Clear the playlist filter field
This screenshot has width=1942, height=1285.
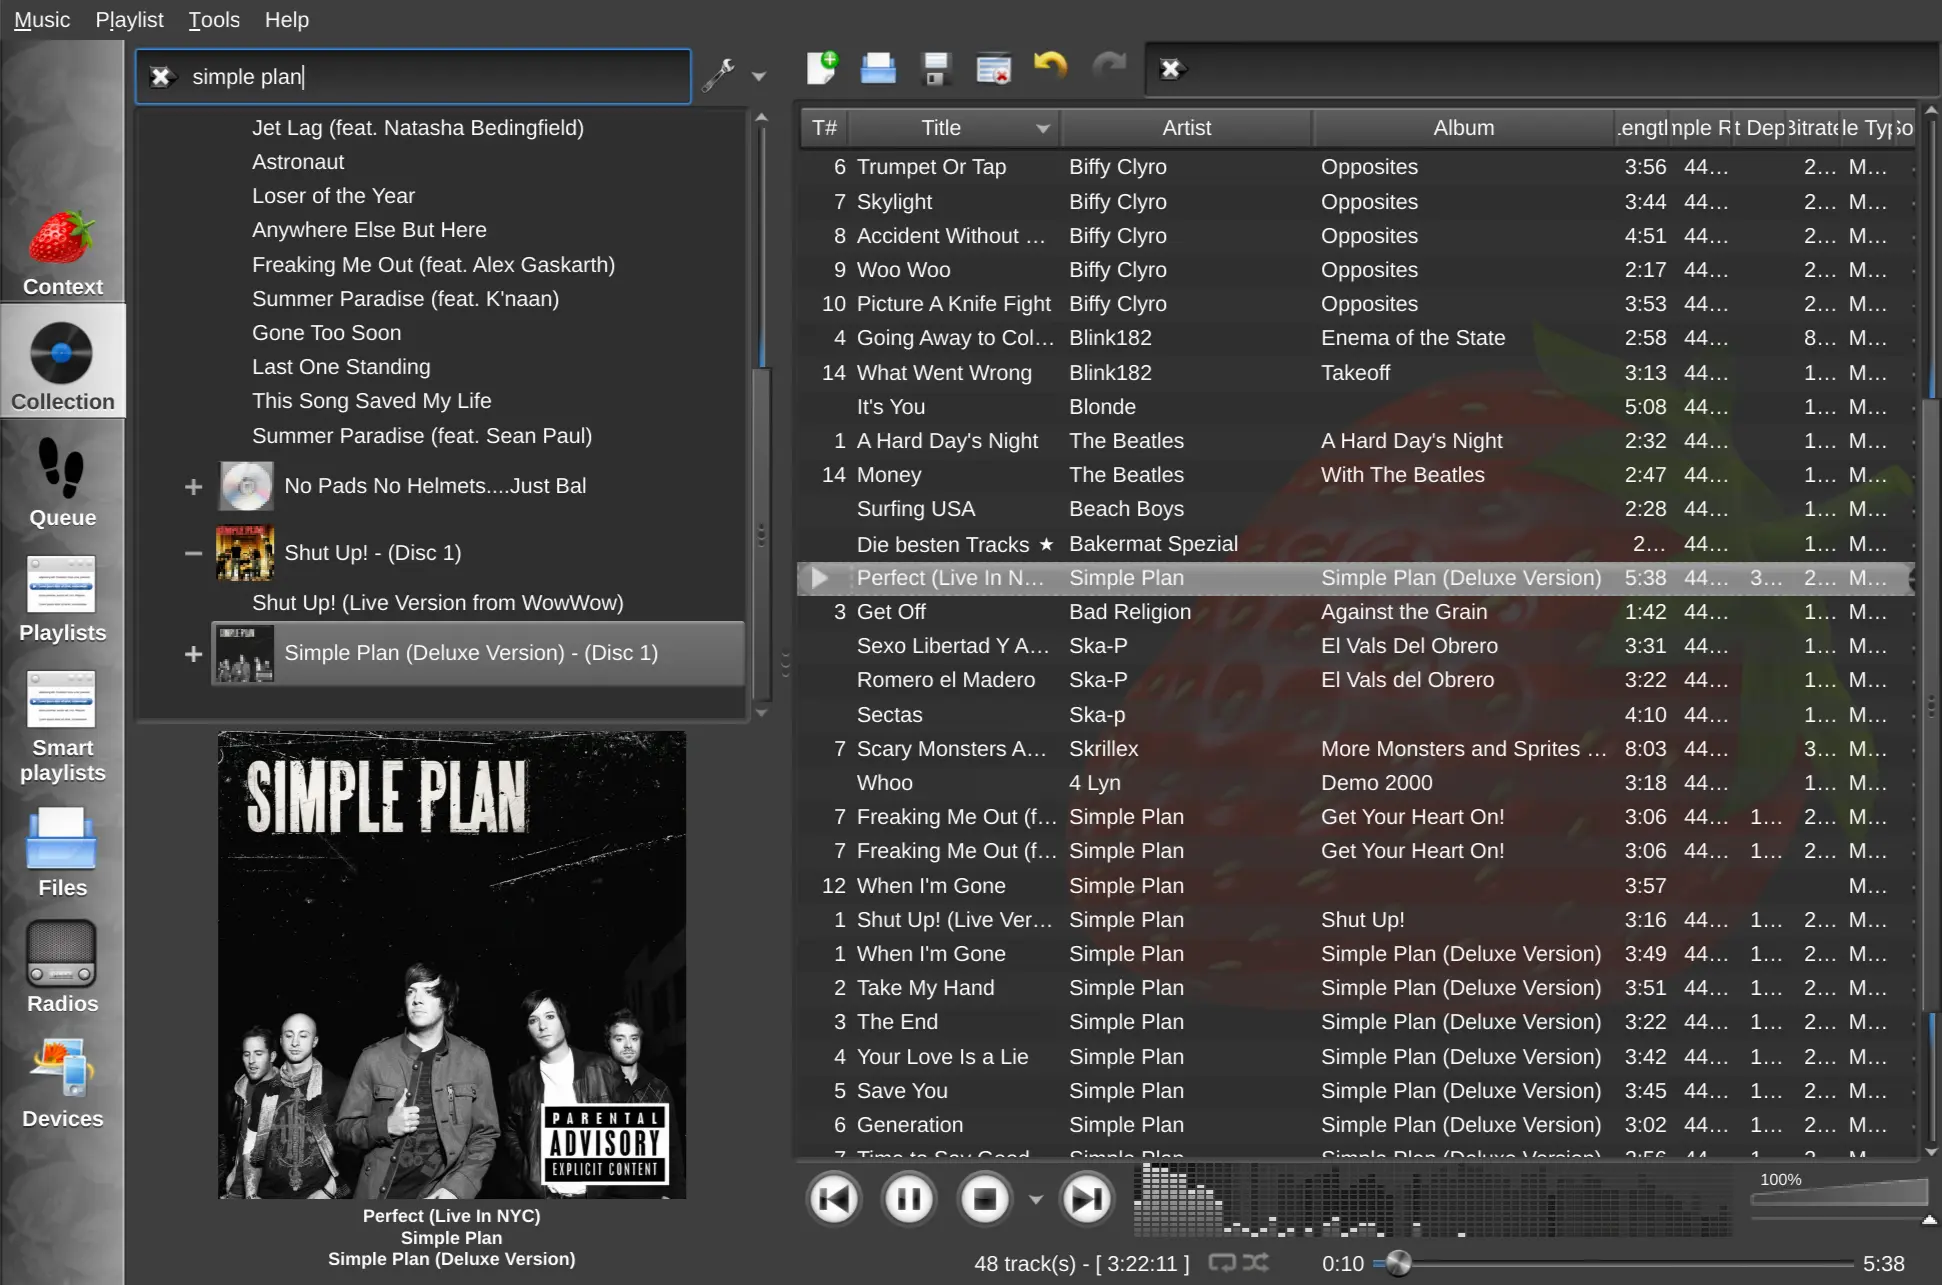pos(1171,69)
